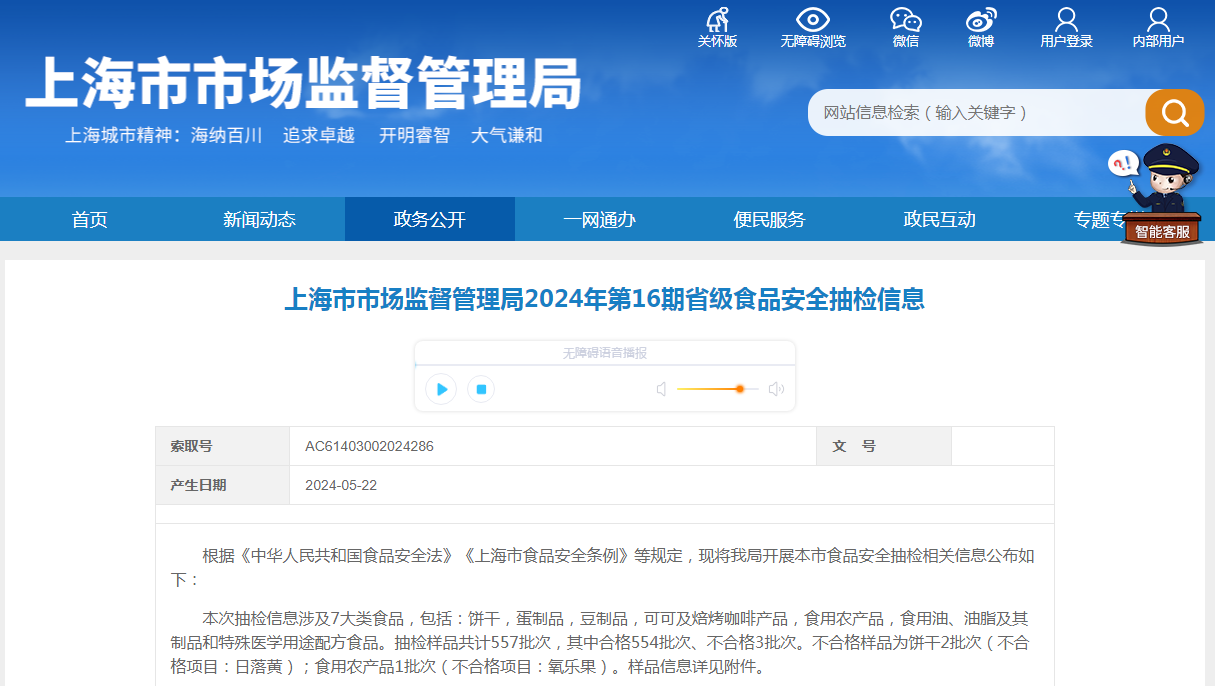Select the 政务公开 navigation tab
Image resolution: width=1215 pixels, height=686 pixels.
coord(430,219)
